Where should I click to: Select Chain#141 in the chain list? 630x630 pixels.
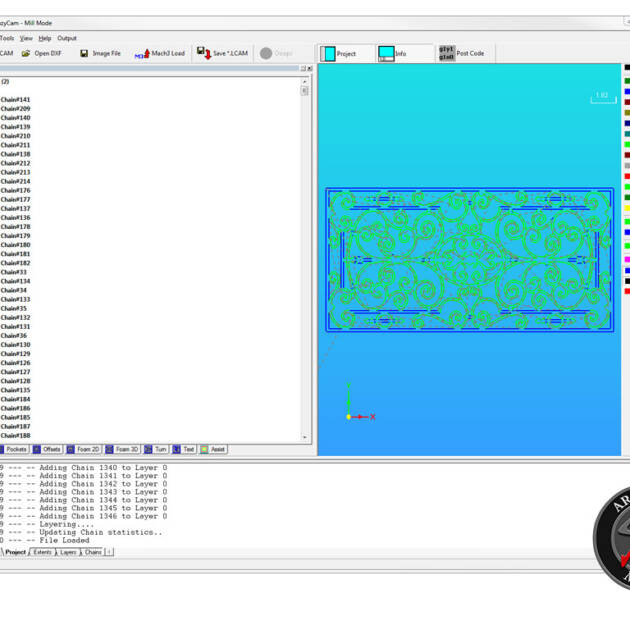coord(16,100)
